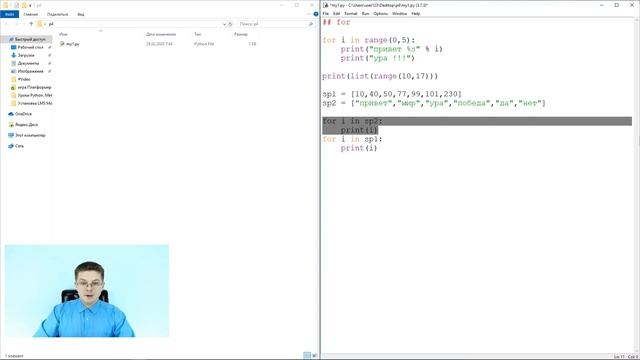
Task: Sort files by Имя column
Action: point(63,34)
